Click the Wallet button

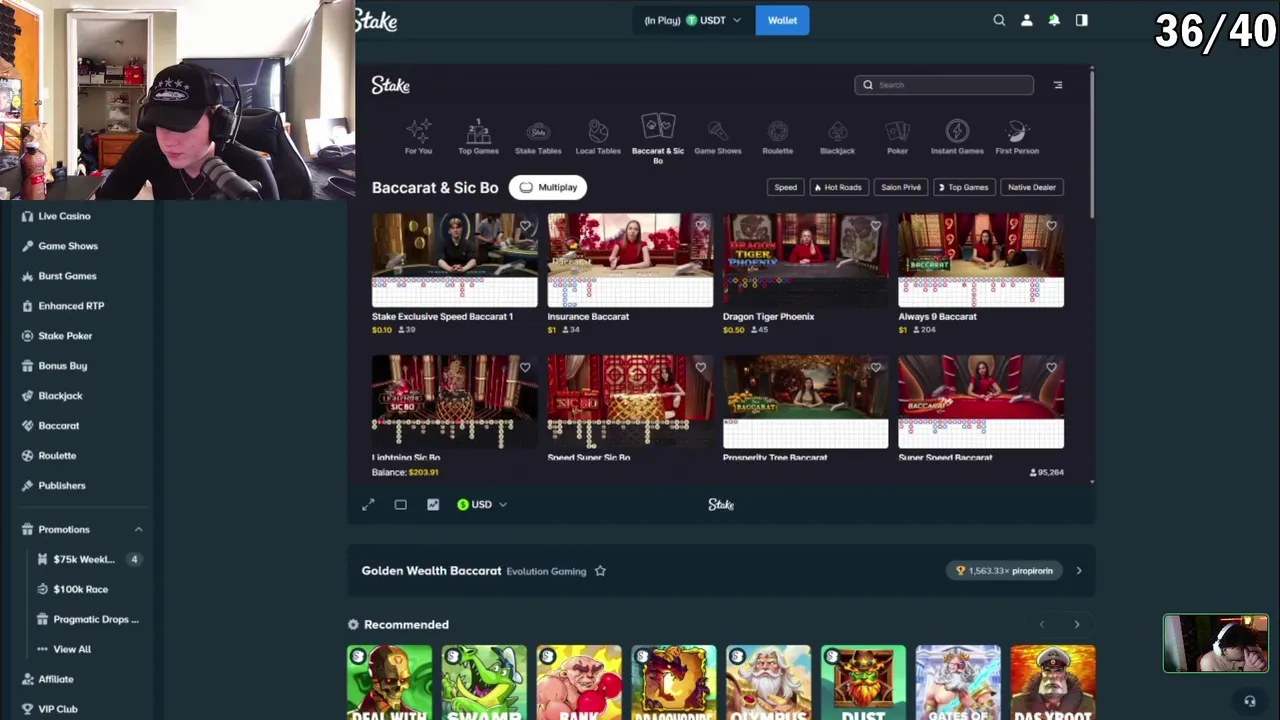[x=782, y=20]
